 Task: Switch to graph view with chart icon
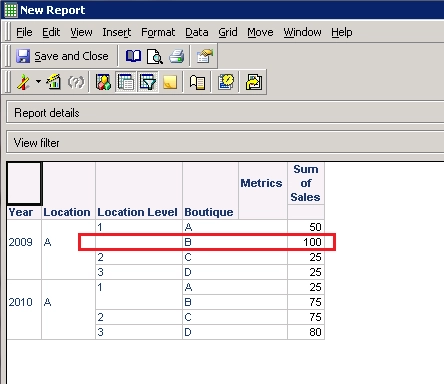coord(54,82)
